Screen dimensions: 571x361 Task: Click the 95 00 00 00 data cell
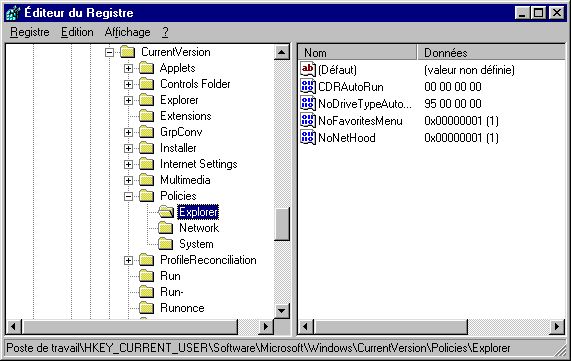453,104
